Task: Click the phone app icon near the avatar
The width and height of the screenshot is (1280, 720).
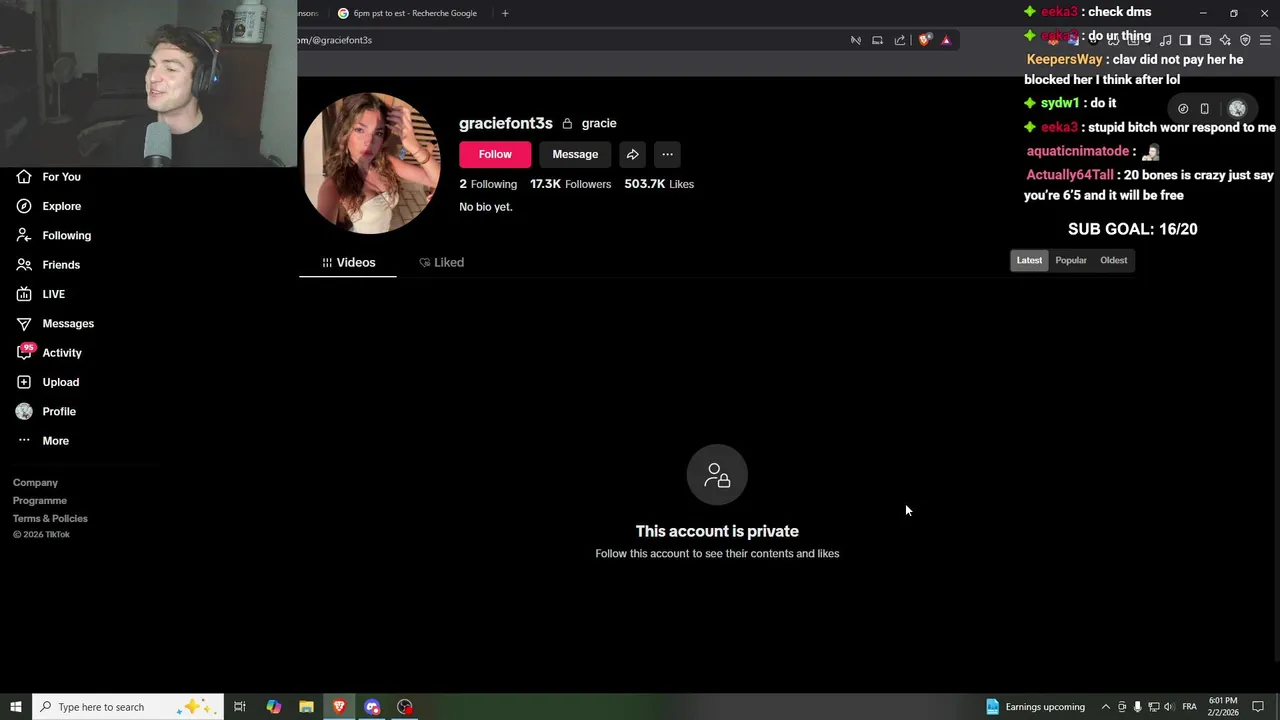Action: tap(1205, 109)
